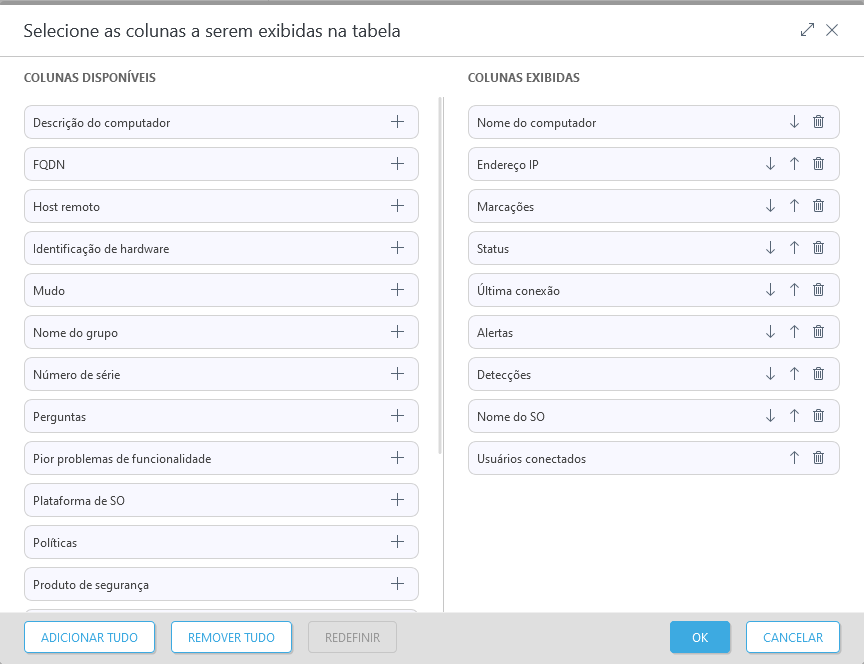864x664 pixels.
Task: Move Nome do computador down
Action: [794, 122]
